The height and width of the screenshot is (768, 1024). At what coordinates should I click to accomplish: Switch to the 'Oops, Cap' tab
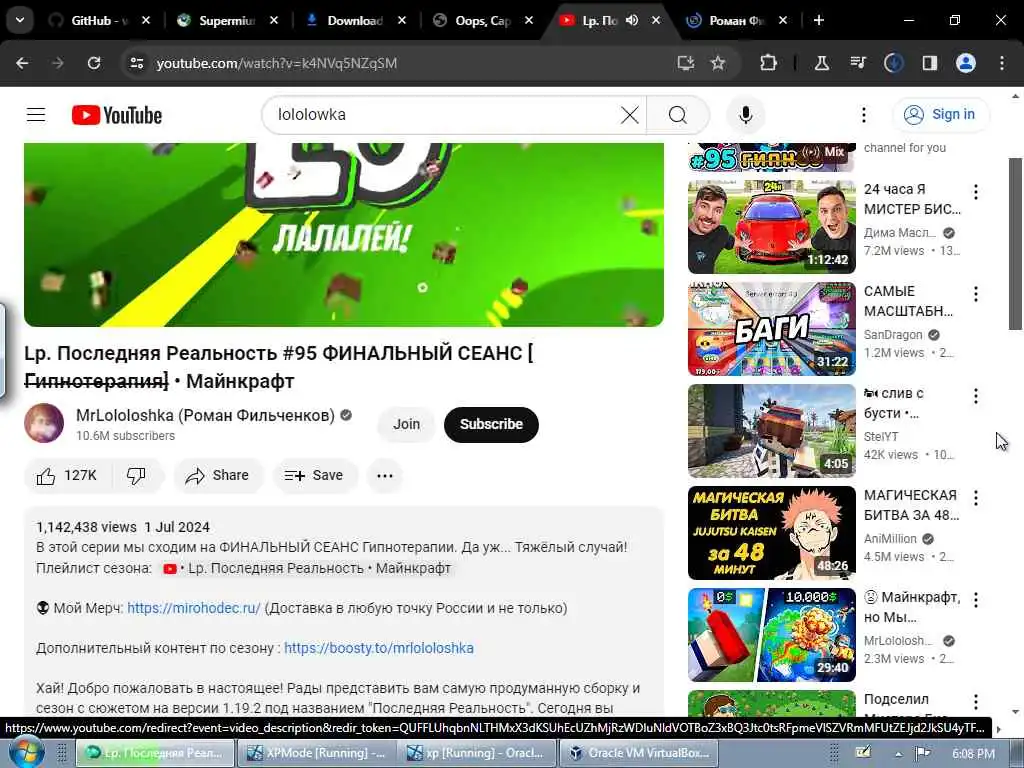tap(482, 20)
